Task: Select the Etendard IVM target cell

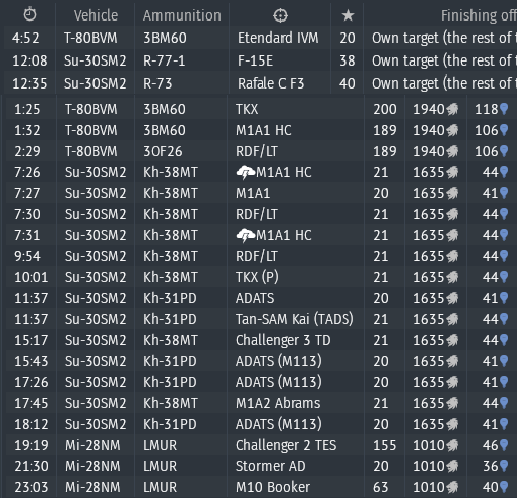Action: click(278, 38)
